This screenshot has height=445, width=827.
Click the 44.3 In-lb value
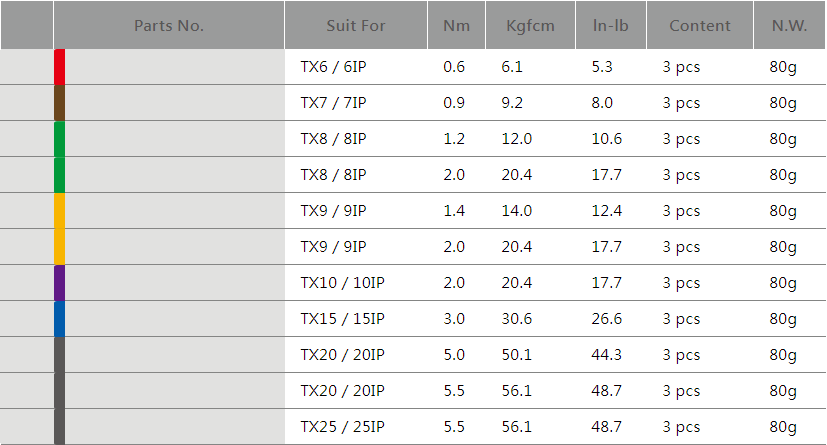pos(606,355)
